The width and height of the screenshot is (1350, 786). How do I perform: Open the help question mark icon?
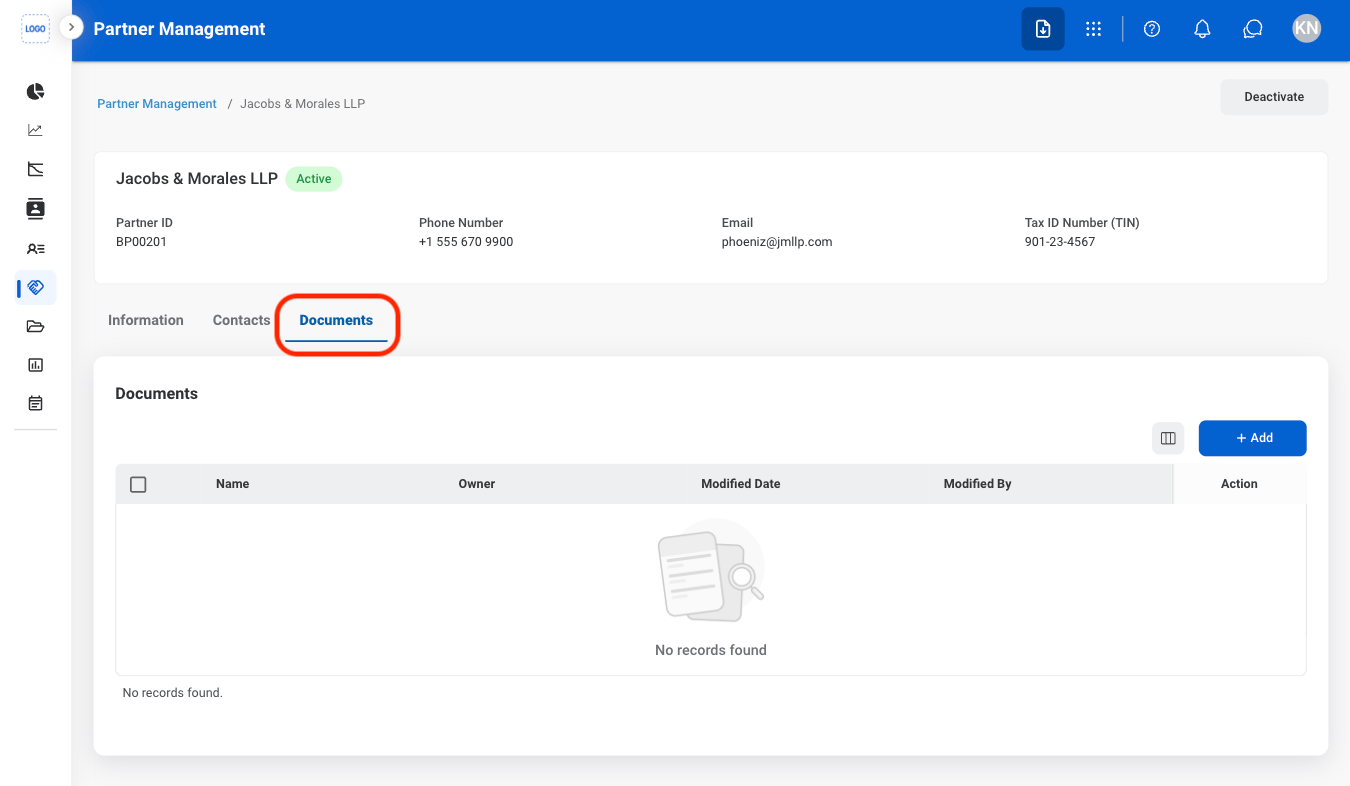click(x=1152, y=29)
